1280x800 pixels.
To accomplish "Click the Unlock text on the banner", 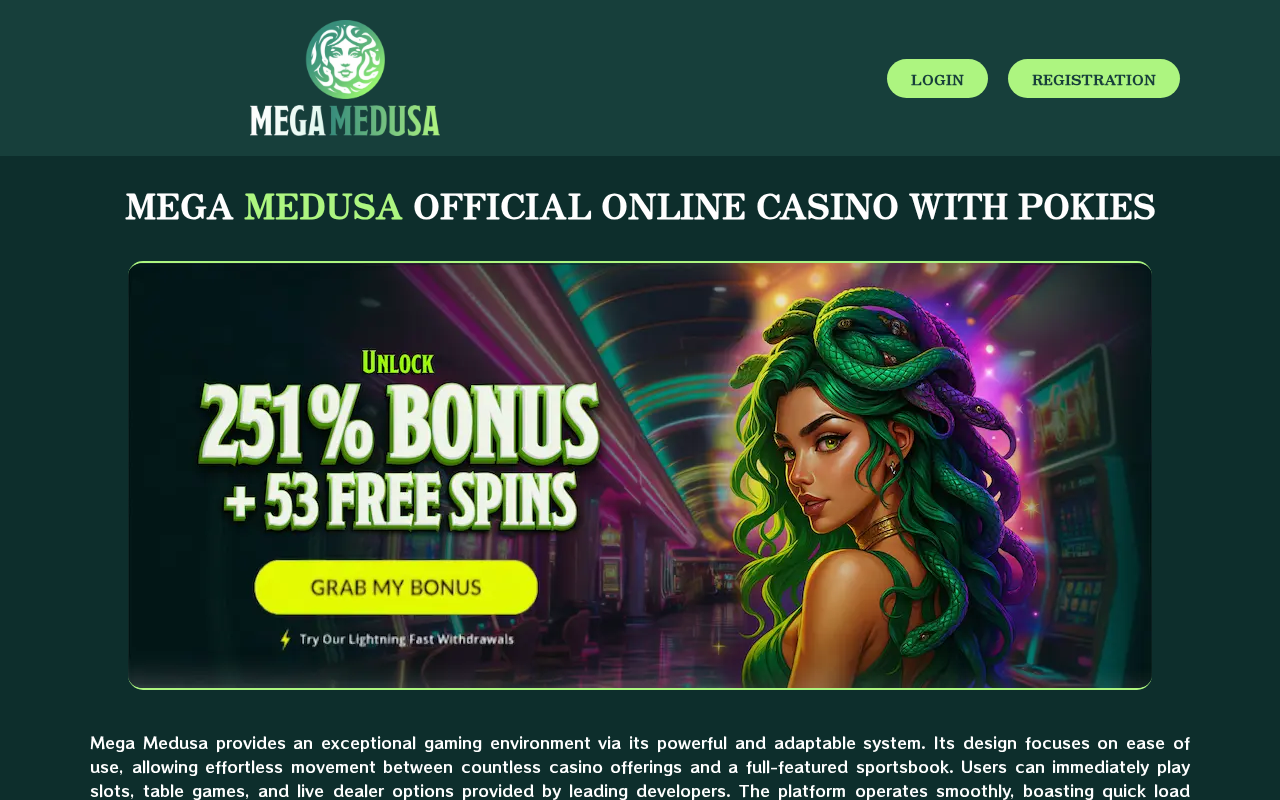I will tap(398, 362).
